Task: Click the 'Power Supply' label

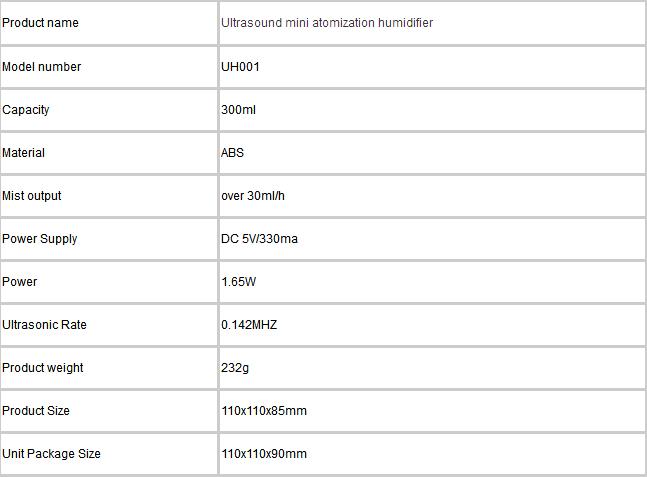Action: pos(40,239)
